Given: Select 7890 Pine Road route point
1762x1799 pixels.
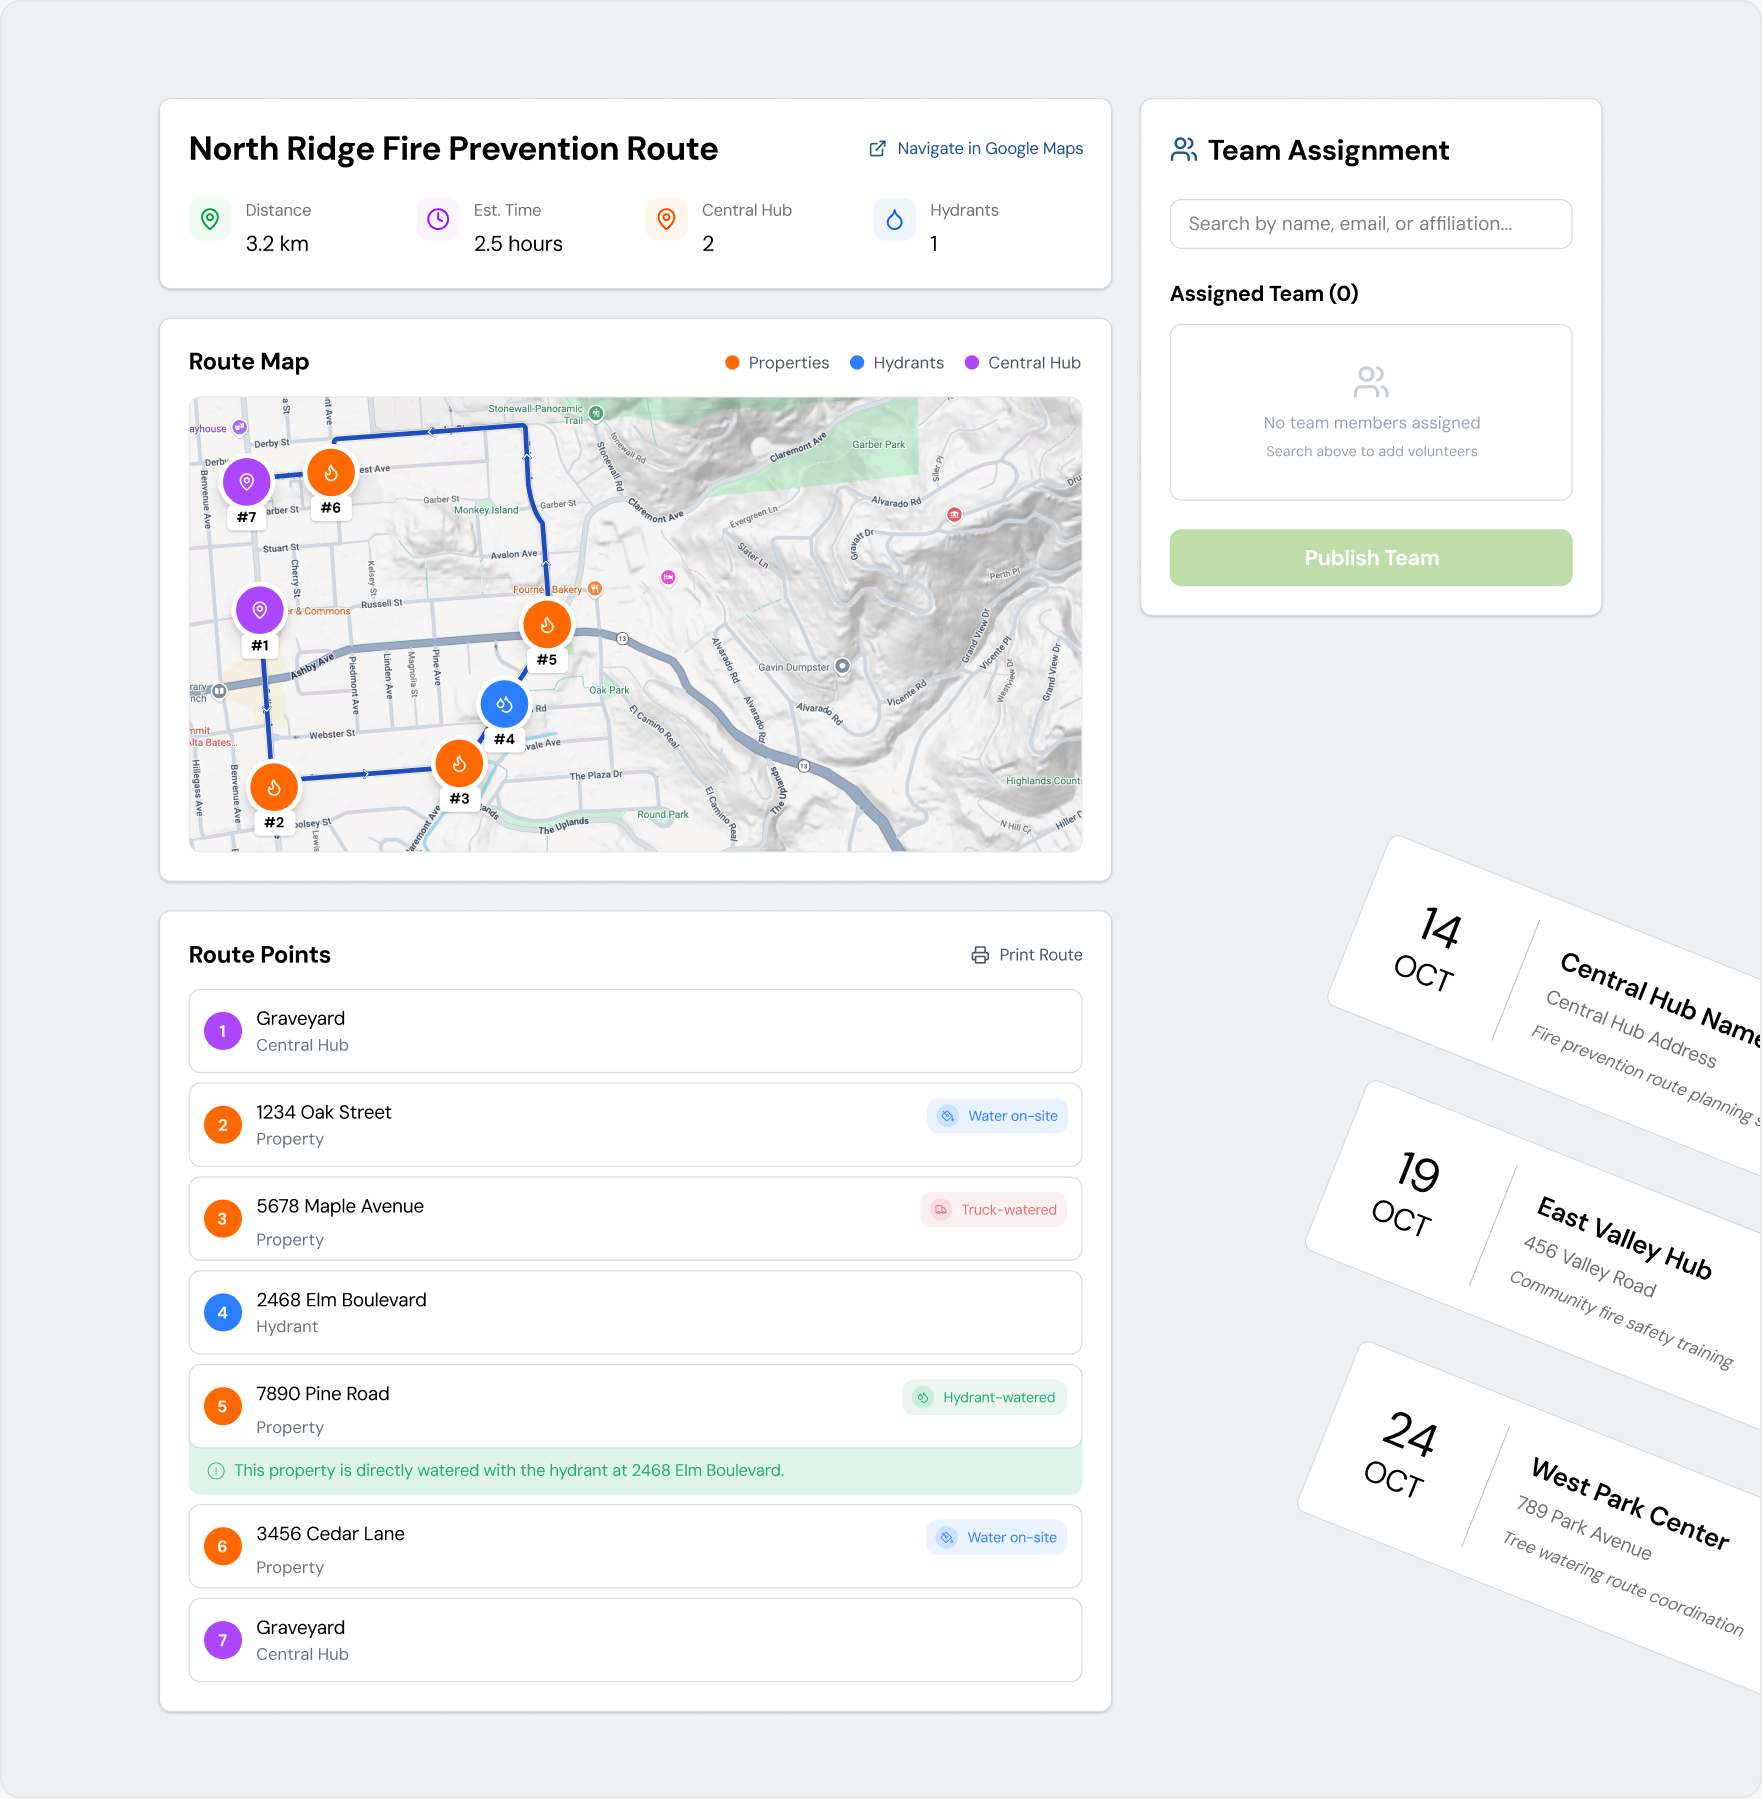Looking at the screenshot, I should click(635, 1407).
